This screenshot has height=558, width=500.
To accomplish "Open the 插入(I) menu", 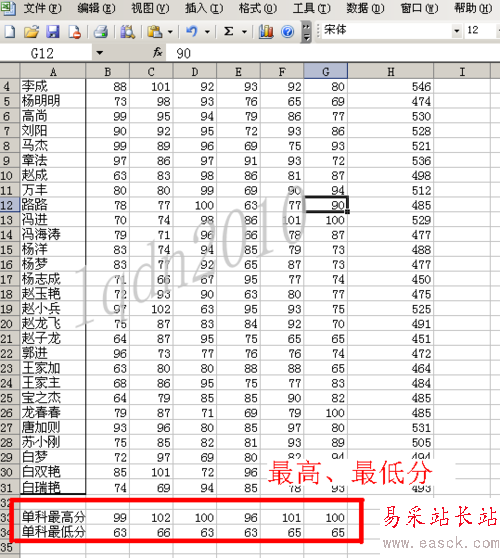I will pos(204,8).
